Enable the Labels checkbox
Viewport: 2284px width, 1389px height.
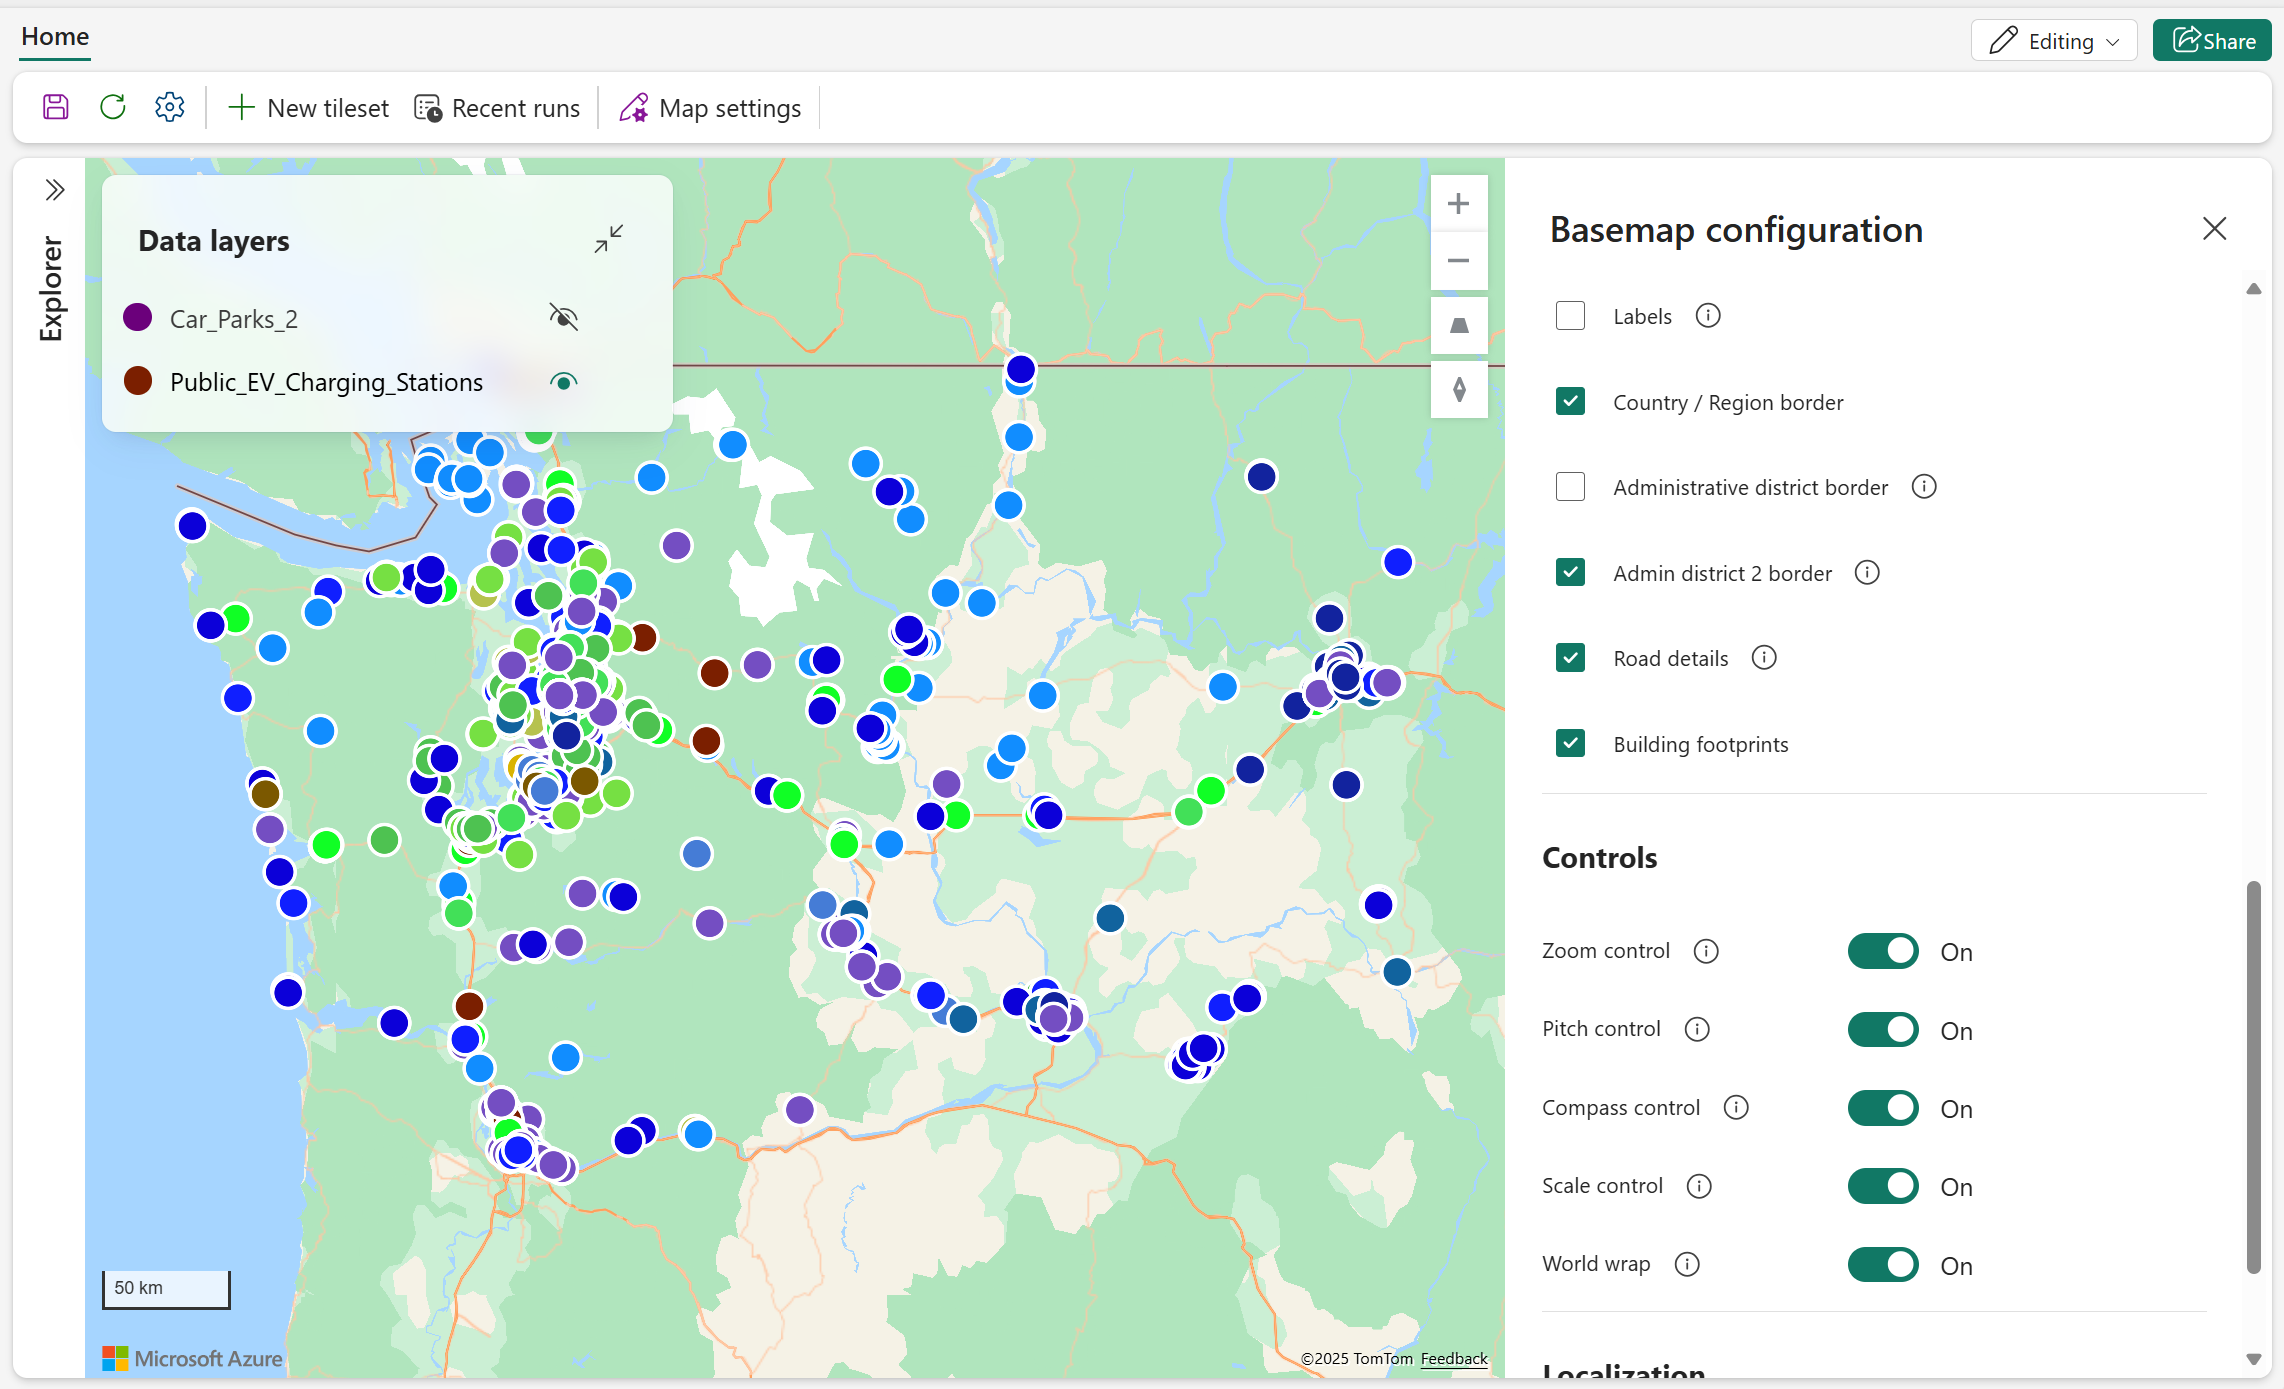tap(1570, 316)
